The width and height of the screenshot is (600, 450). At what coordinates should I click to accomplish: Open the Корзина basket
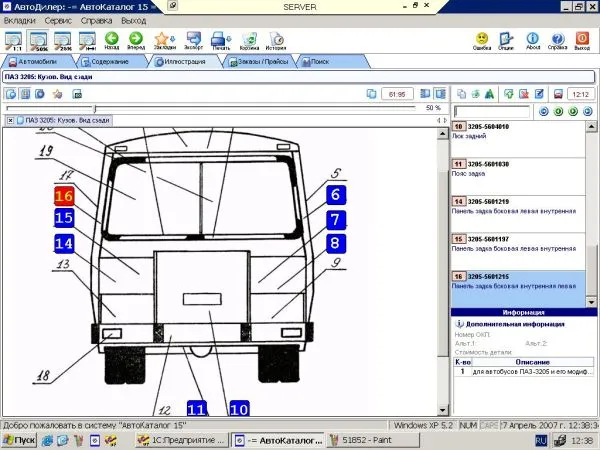click(249, 41)
